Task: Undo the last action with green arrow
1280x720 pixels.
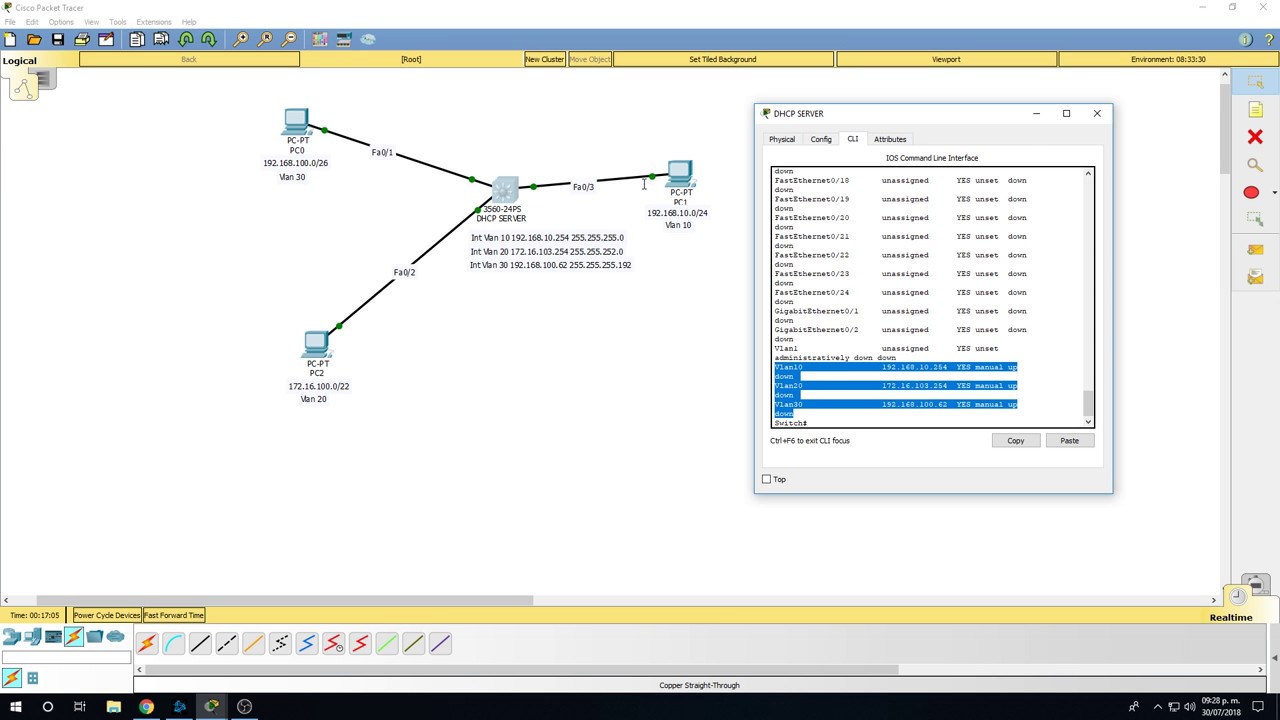Action: coord(185,39)
